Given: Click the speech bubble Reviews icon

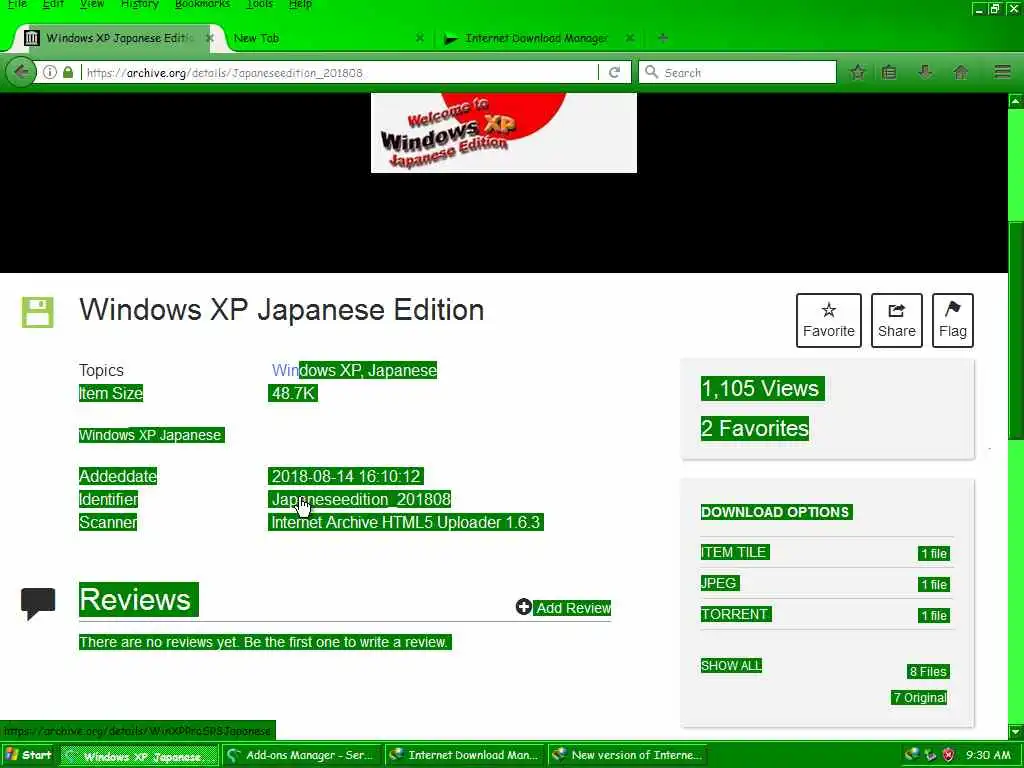Looking at the screenshot, I should tap(38, 603).
